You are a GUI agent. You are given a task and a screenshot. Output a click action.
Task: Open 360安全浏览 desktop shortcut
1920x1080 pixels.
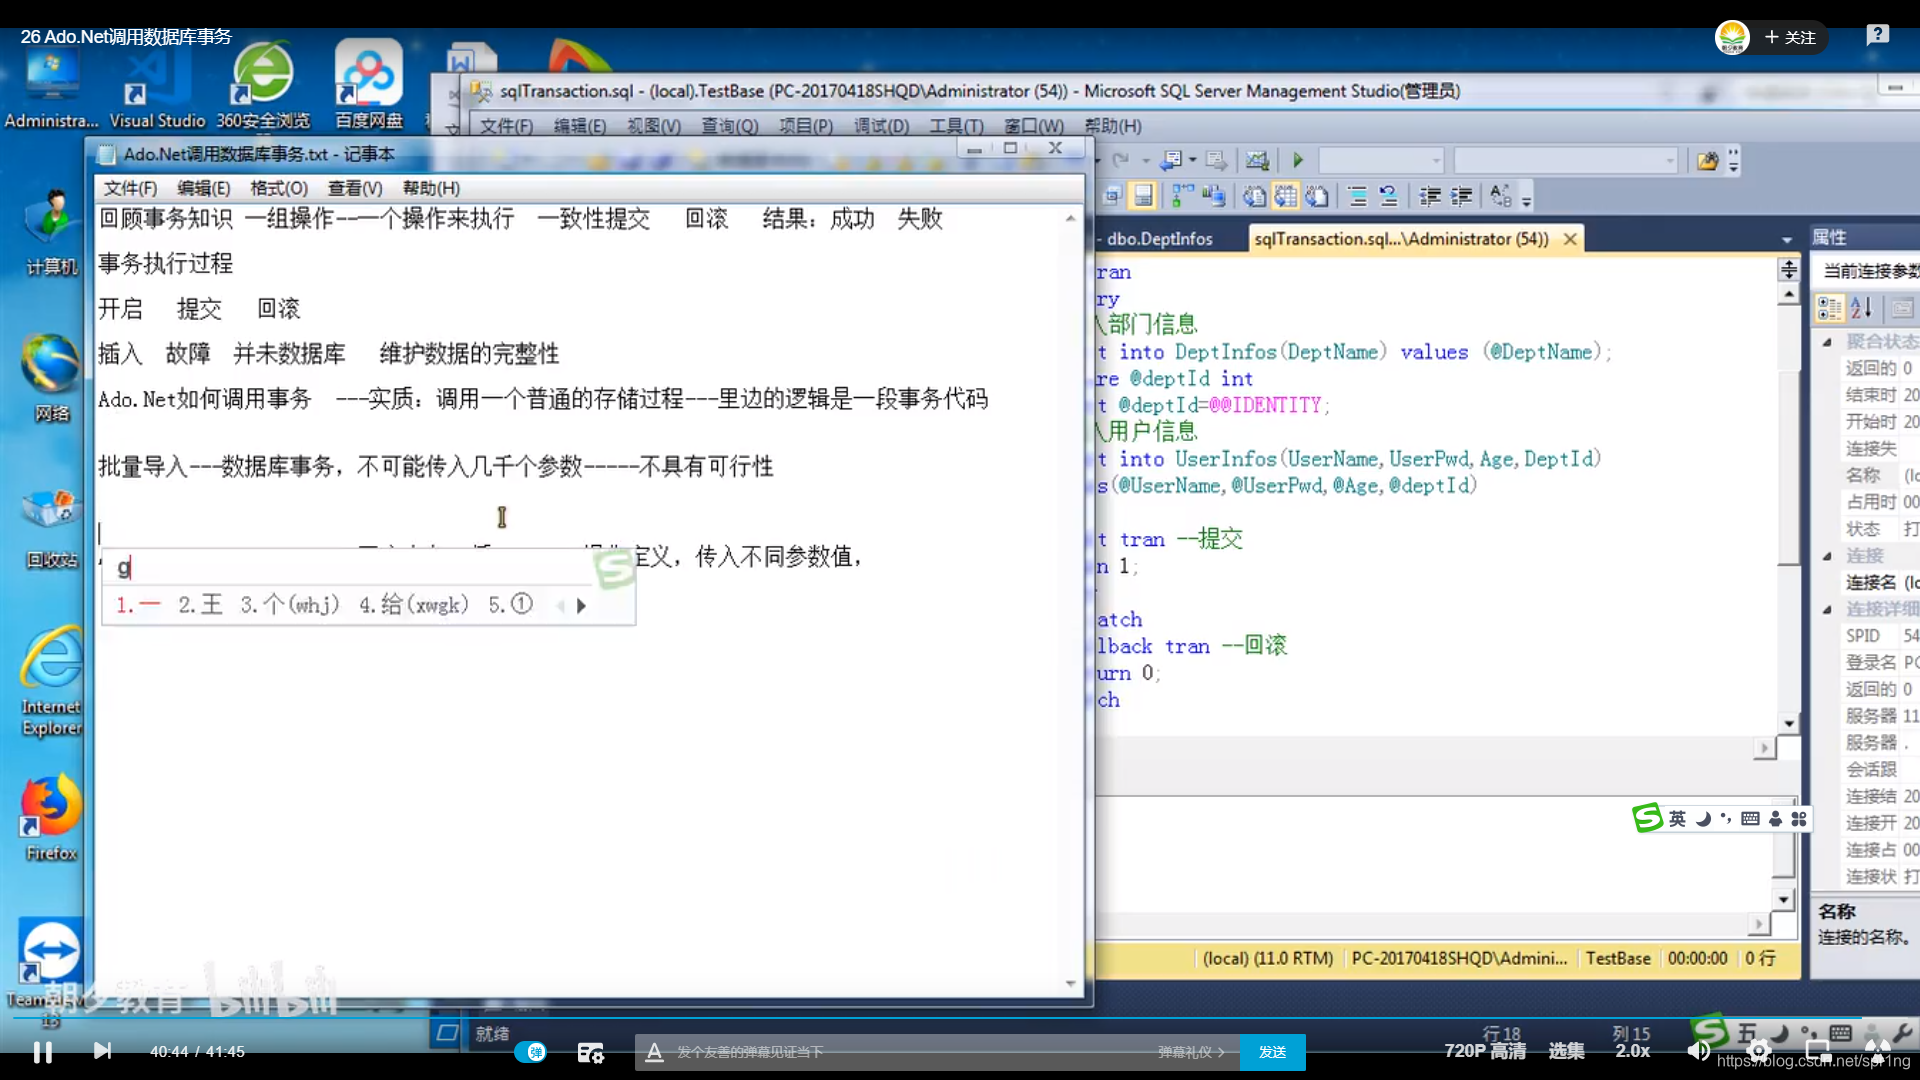click(263, 85)
